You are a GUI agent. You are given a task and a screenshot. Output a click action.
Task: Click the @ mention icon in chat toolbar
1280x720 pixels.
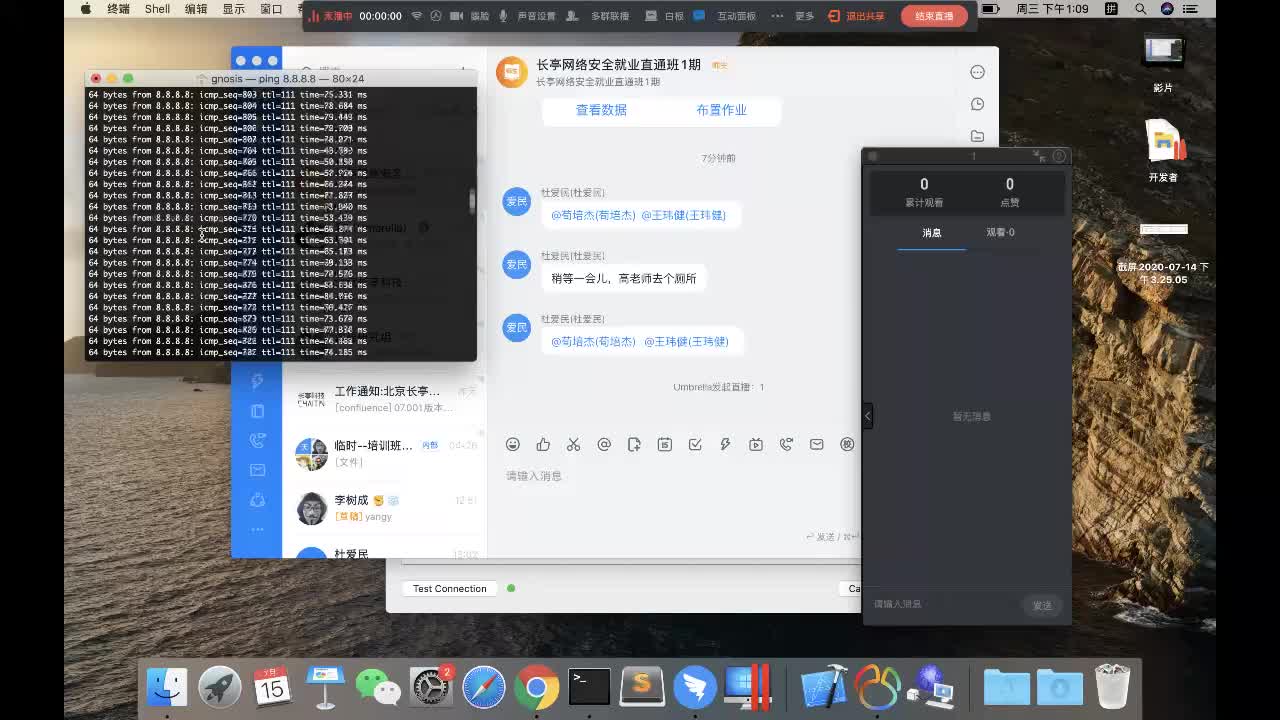pyautogui.click(x=604, y=444)
